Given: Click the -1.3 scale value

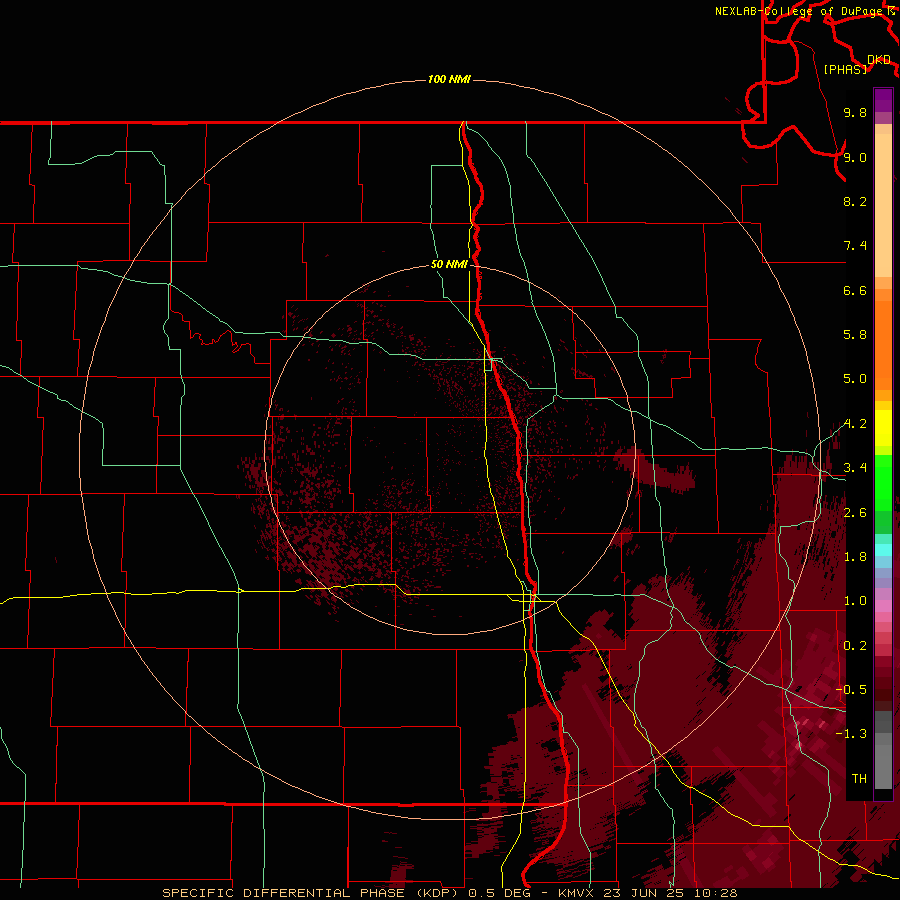Looking at the screenshot, I should point(851,734).
